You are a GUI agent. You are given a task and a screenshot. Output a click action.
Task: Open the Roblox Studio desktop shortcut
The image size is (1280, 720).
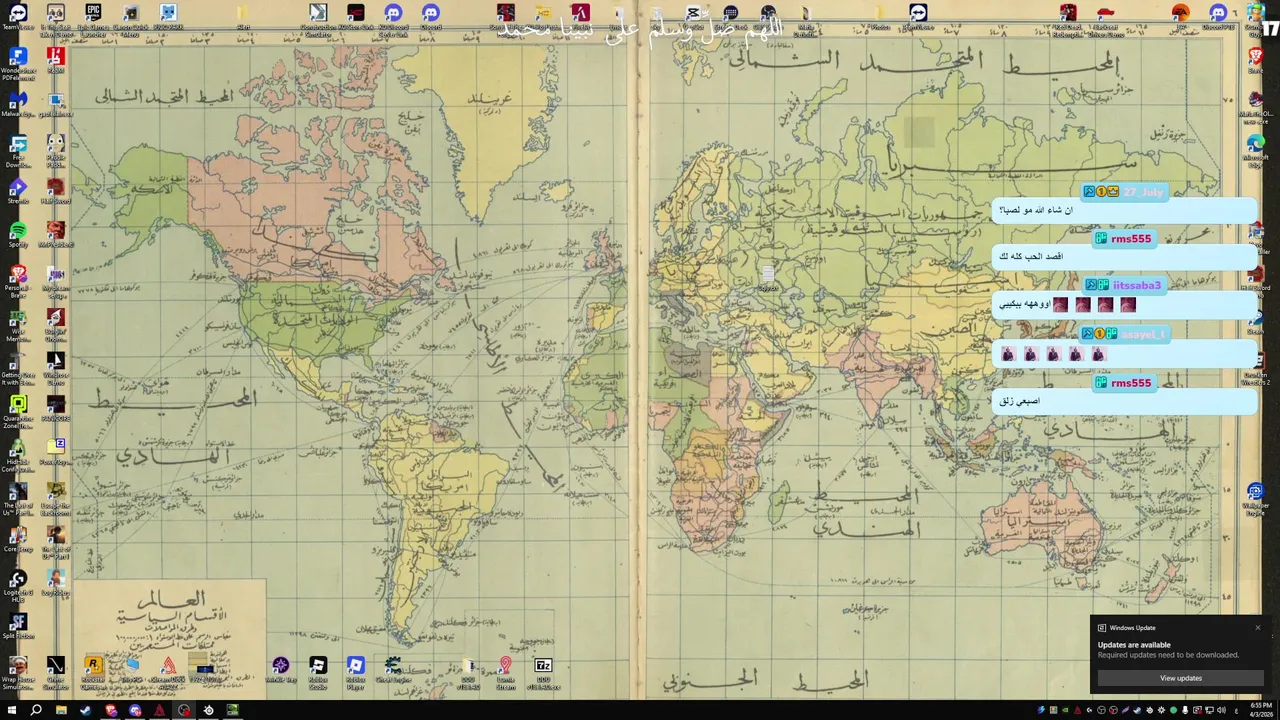pos(318,671)
